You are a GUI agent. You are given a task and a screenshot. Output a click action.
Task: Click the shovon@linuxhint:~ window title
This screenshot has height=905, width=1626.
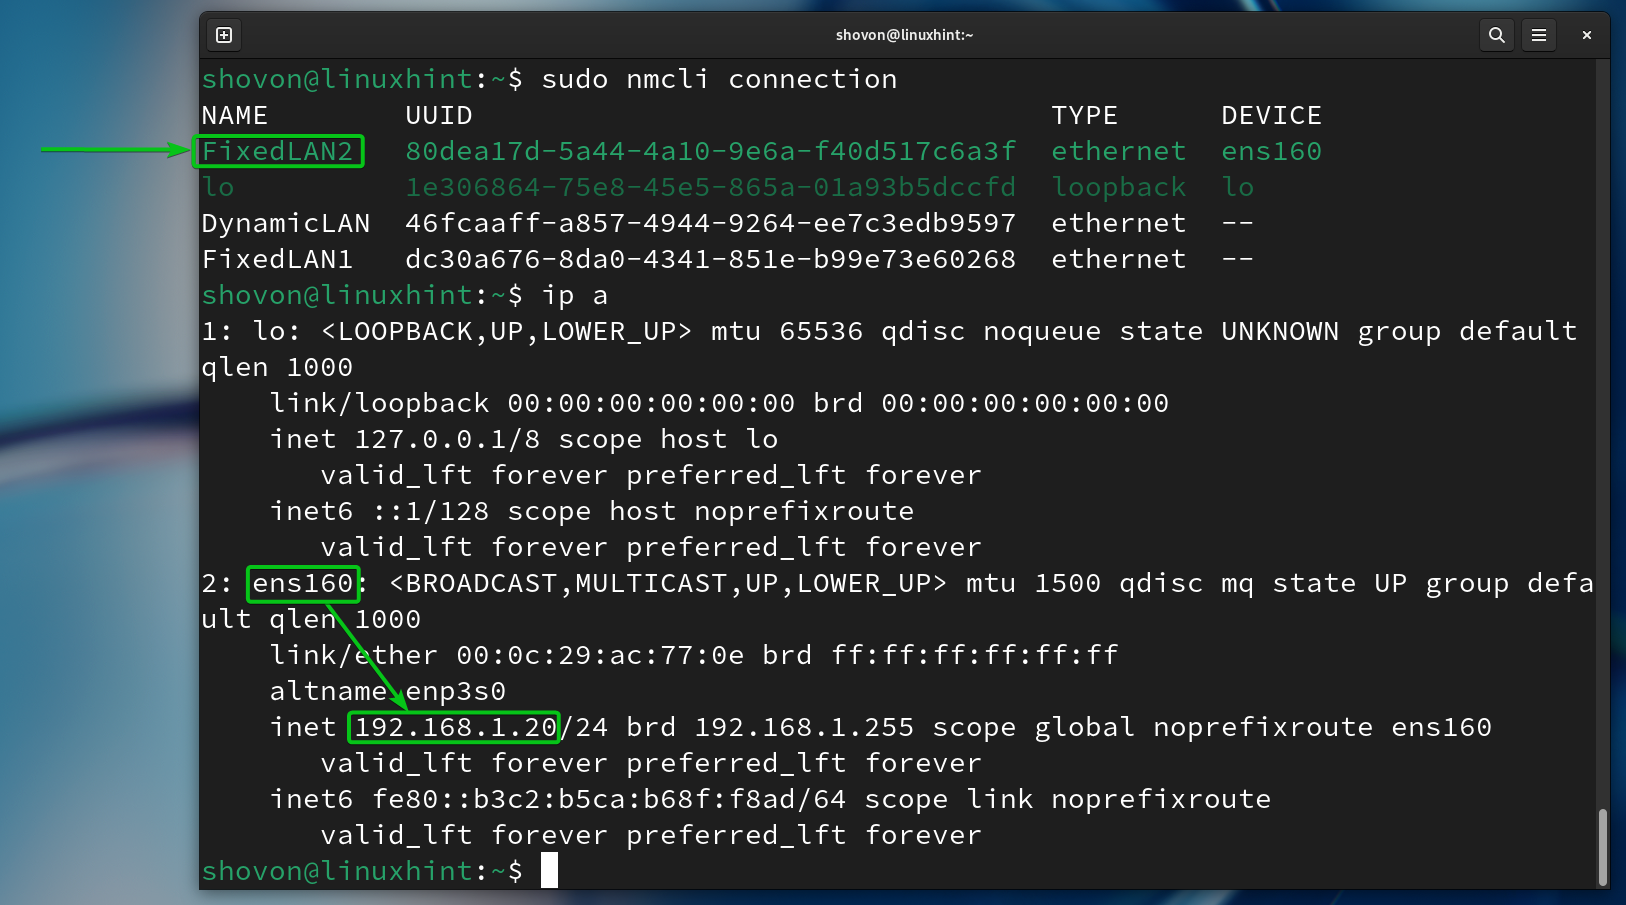click(x=904, y=35)
